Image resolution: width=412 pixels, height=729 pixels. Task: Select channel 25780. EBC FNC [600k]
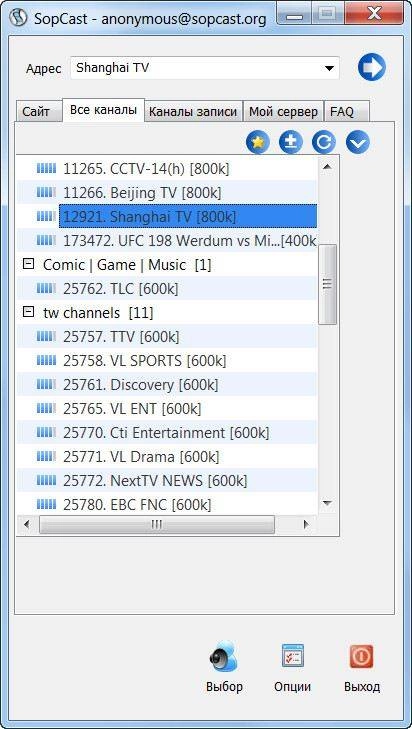coord(137,504)
